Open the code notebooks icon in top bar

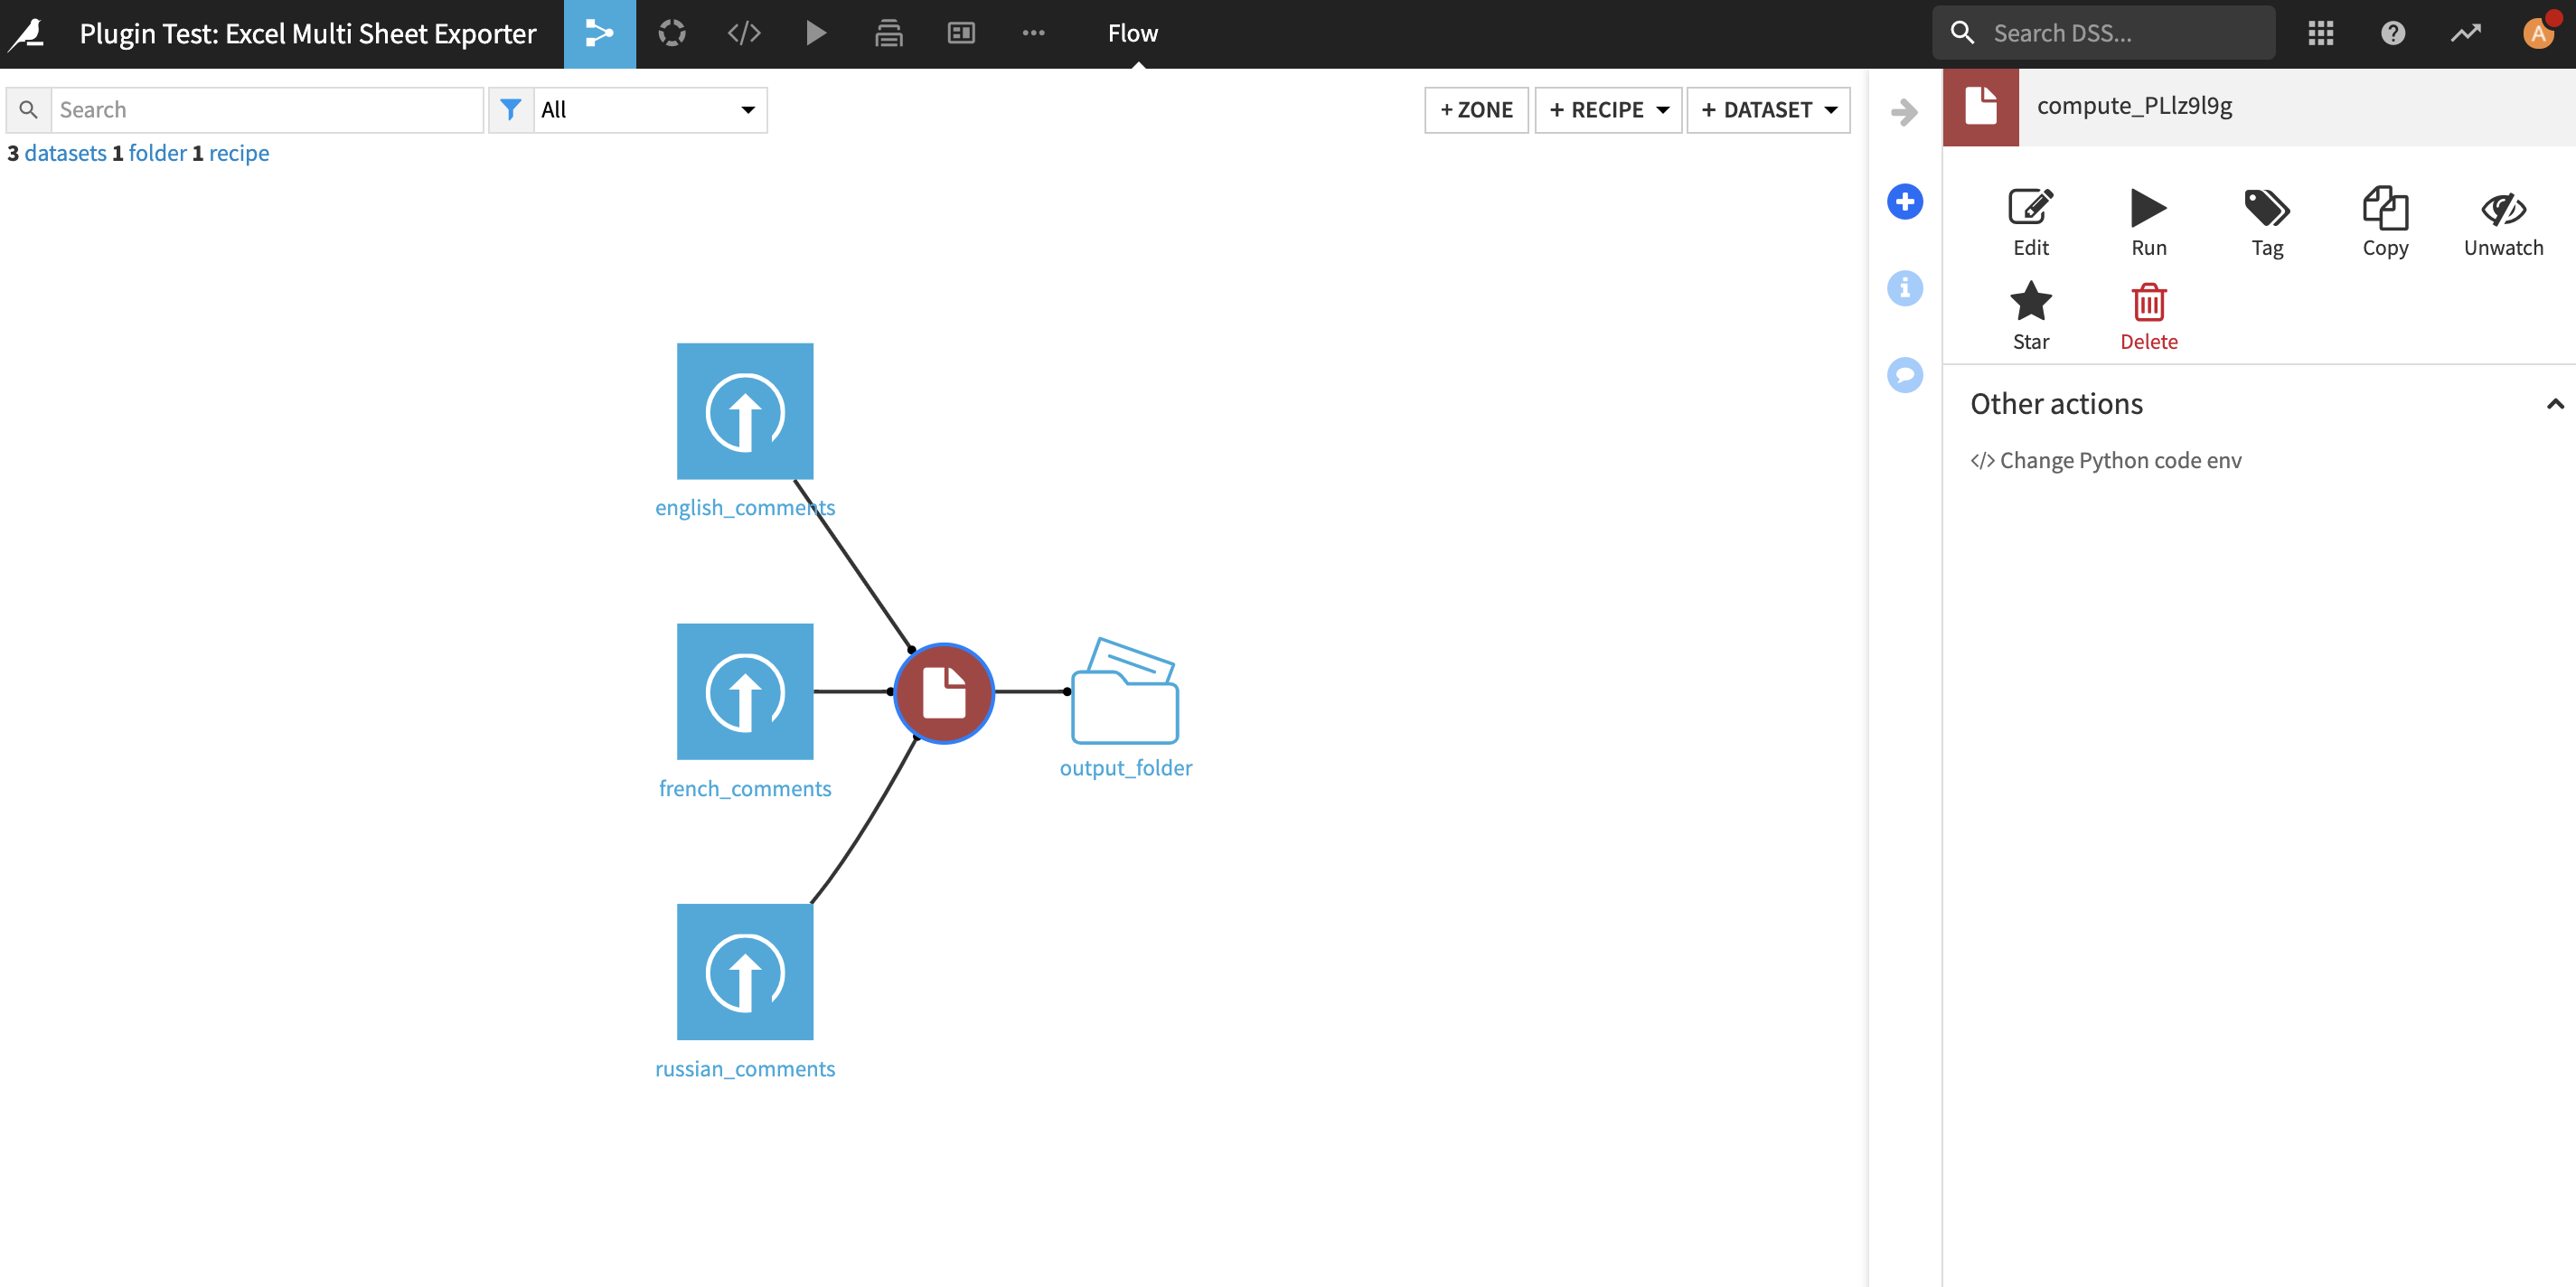click(743, 33)
